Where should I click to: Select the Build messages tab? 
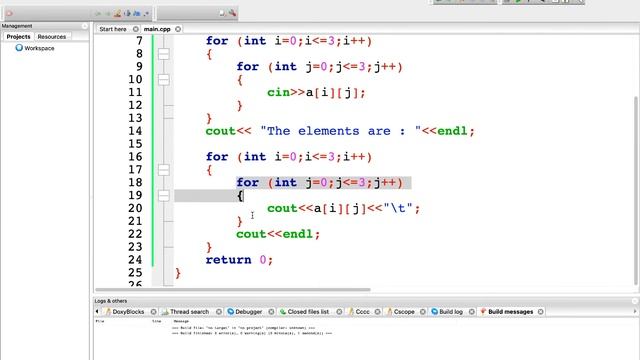pyautogui.click(x=507, y=311)
